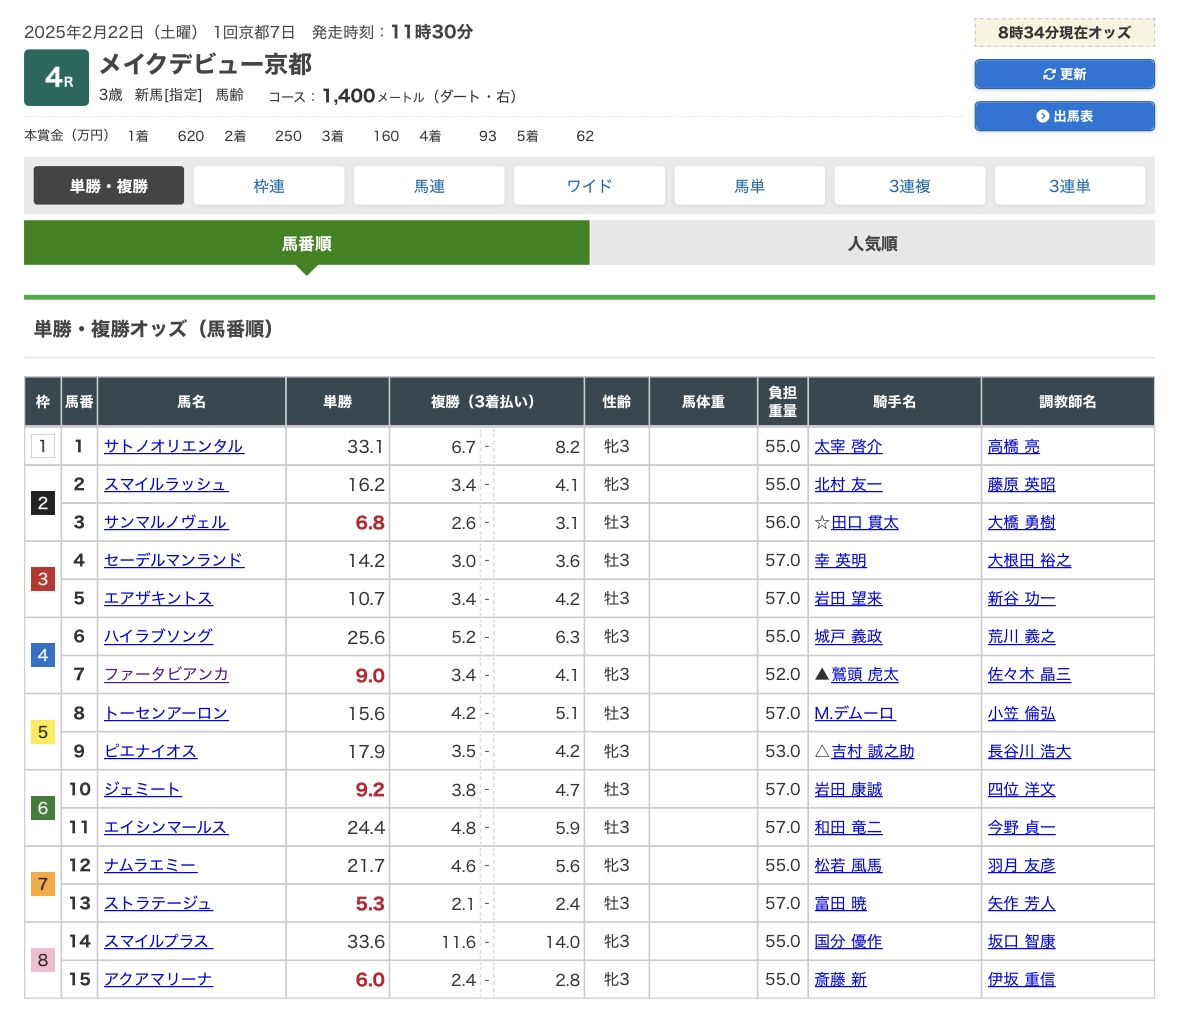The width and height of the screenshot is (1179, 1029).
Task: Open horse スマイルプラス link
Action: pyautogui.click(x=159, y=942)
